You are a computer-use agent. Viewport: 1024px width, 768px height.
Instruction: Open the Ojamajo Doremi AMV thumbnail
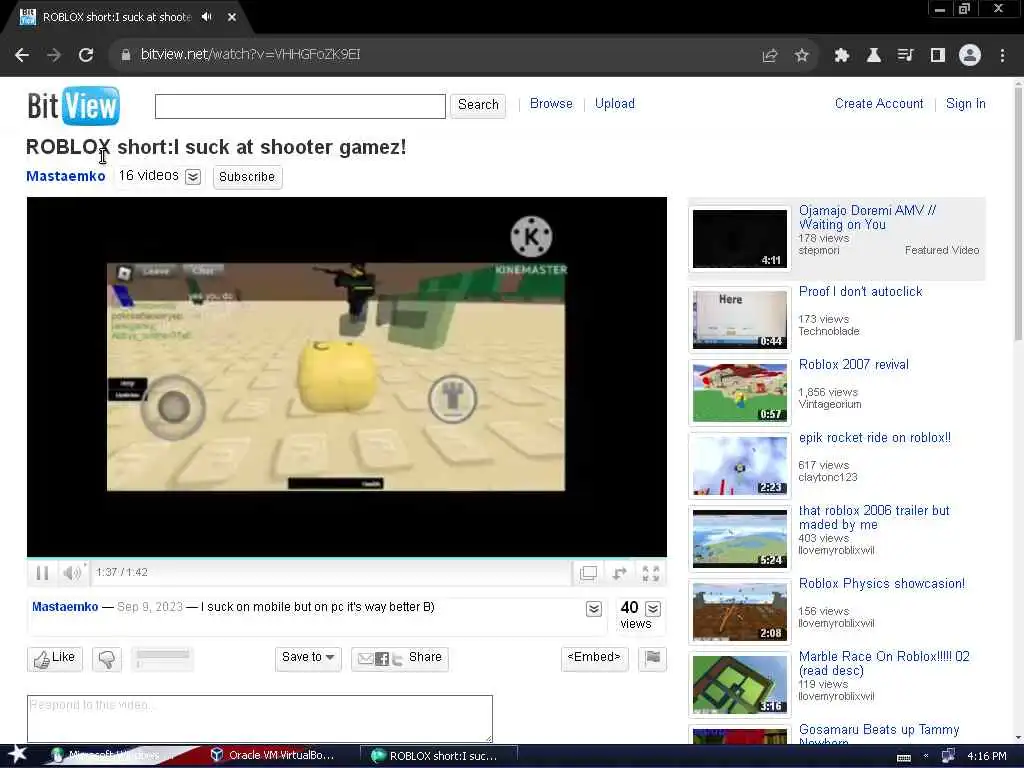[740, 238]
